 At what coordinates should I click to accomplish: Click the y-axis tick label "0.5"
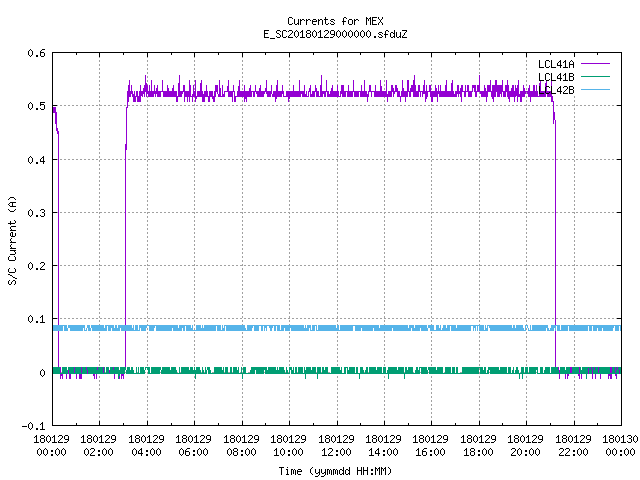tap(36, 106)
